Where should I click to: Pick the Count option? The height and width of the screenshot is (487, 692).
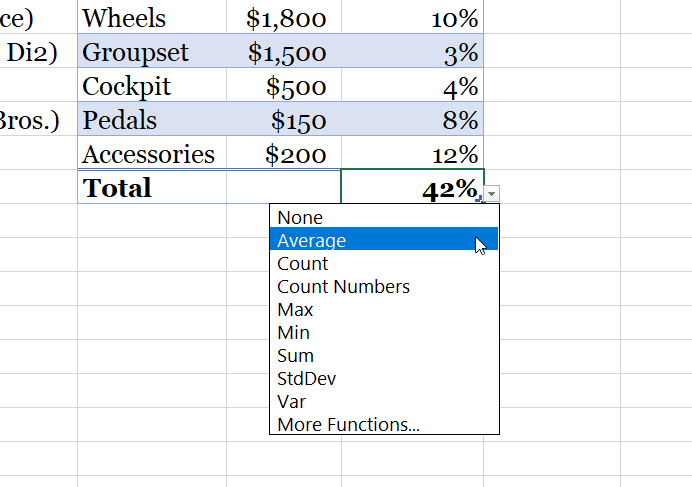(x=384, y=264)
